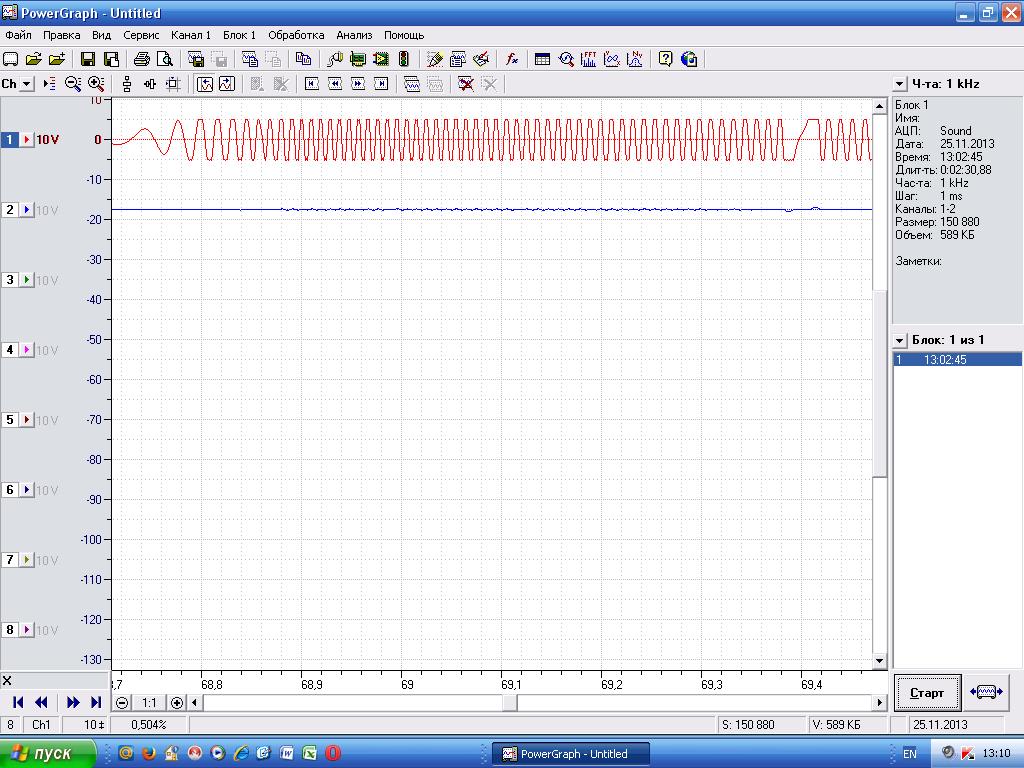Viewport: 1024px width, 768px height.
Task: Click the horizontal time scrollbar thumb
Action: [509, 703]
